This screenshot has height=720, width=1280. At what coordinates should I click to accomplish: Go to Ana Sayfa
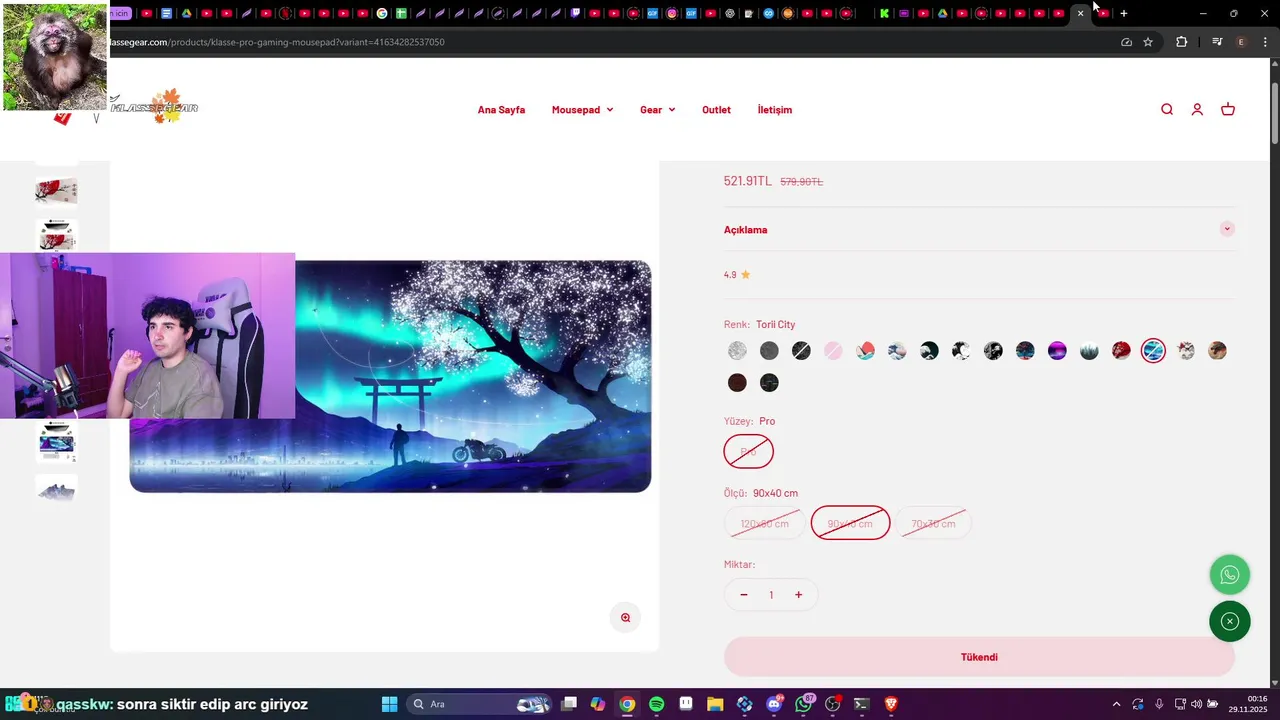[x=501, y=110]
